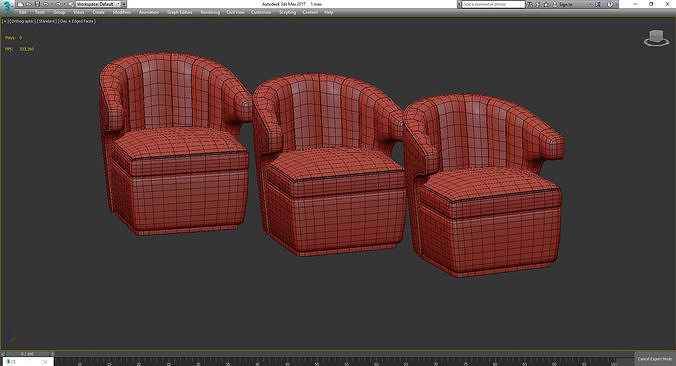Viewport: 676px width, 366px height.
Task: Open the Autodesk Exchange X icon
Action: coord(598,4)
